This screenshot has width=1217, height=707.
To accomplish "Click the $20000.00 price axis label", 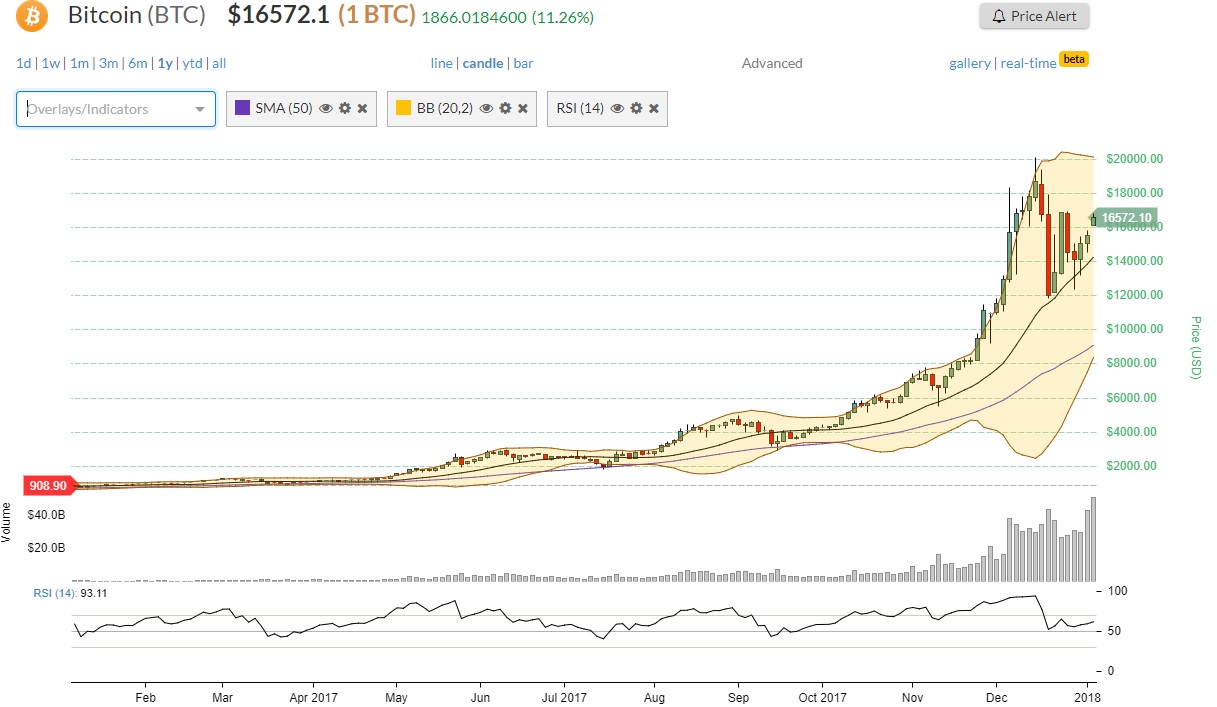I will [x=1134, y=159].
